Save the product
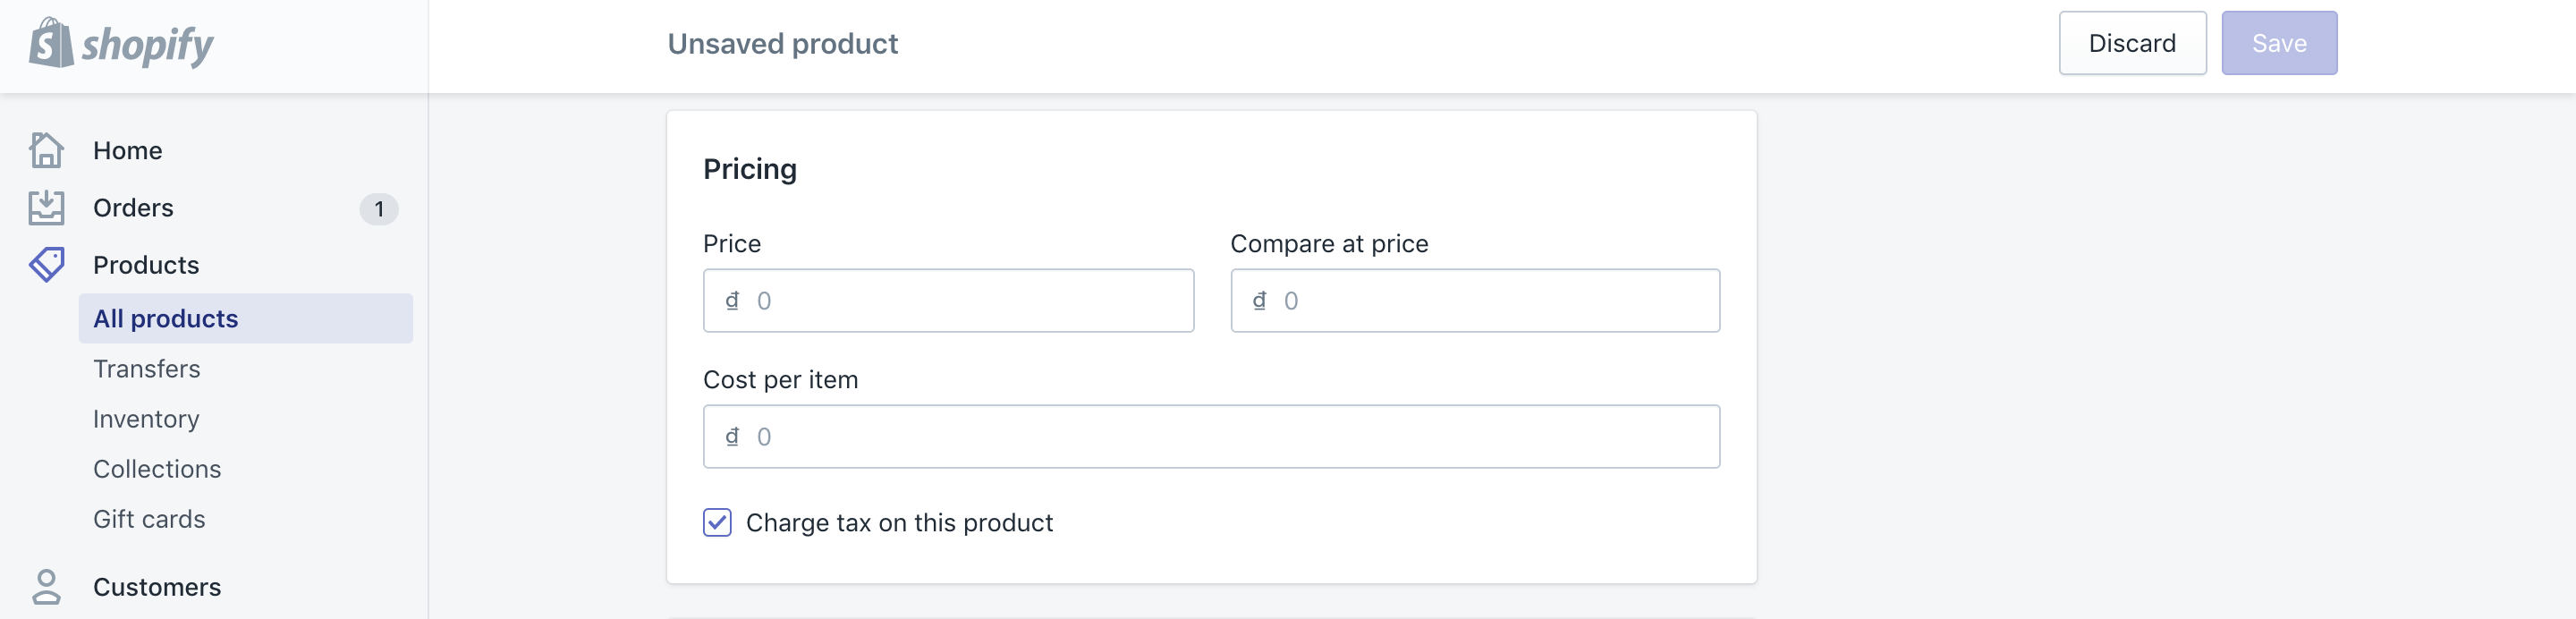 point(2279,43)
